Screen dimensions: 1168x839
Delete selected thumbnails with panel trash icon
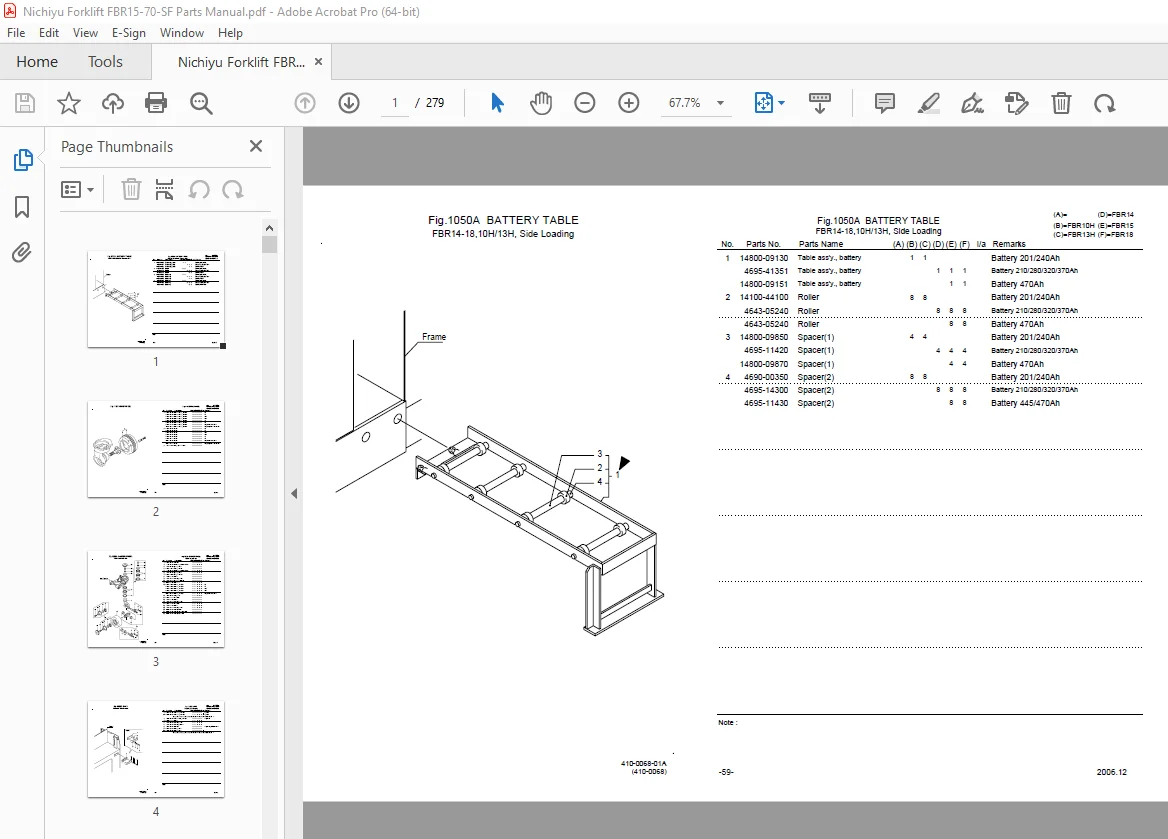131,189
